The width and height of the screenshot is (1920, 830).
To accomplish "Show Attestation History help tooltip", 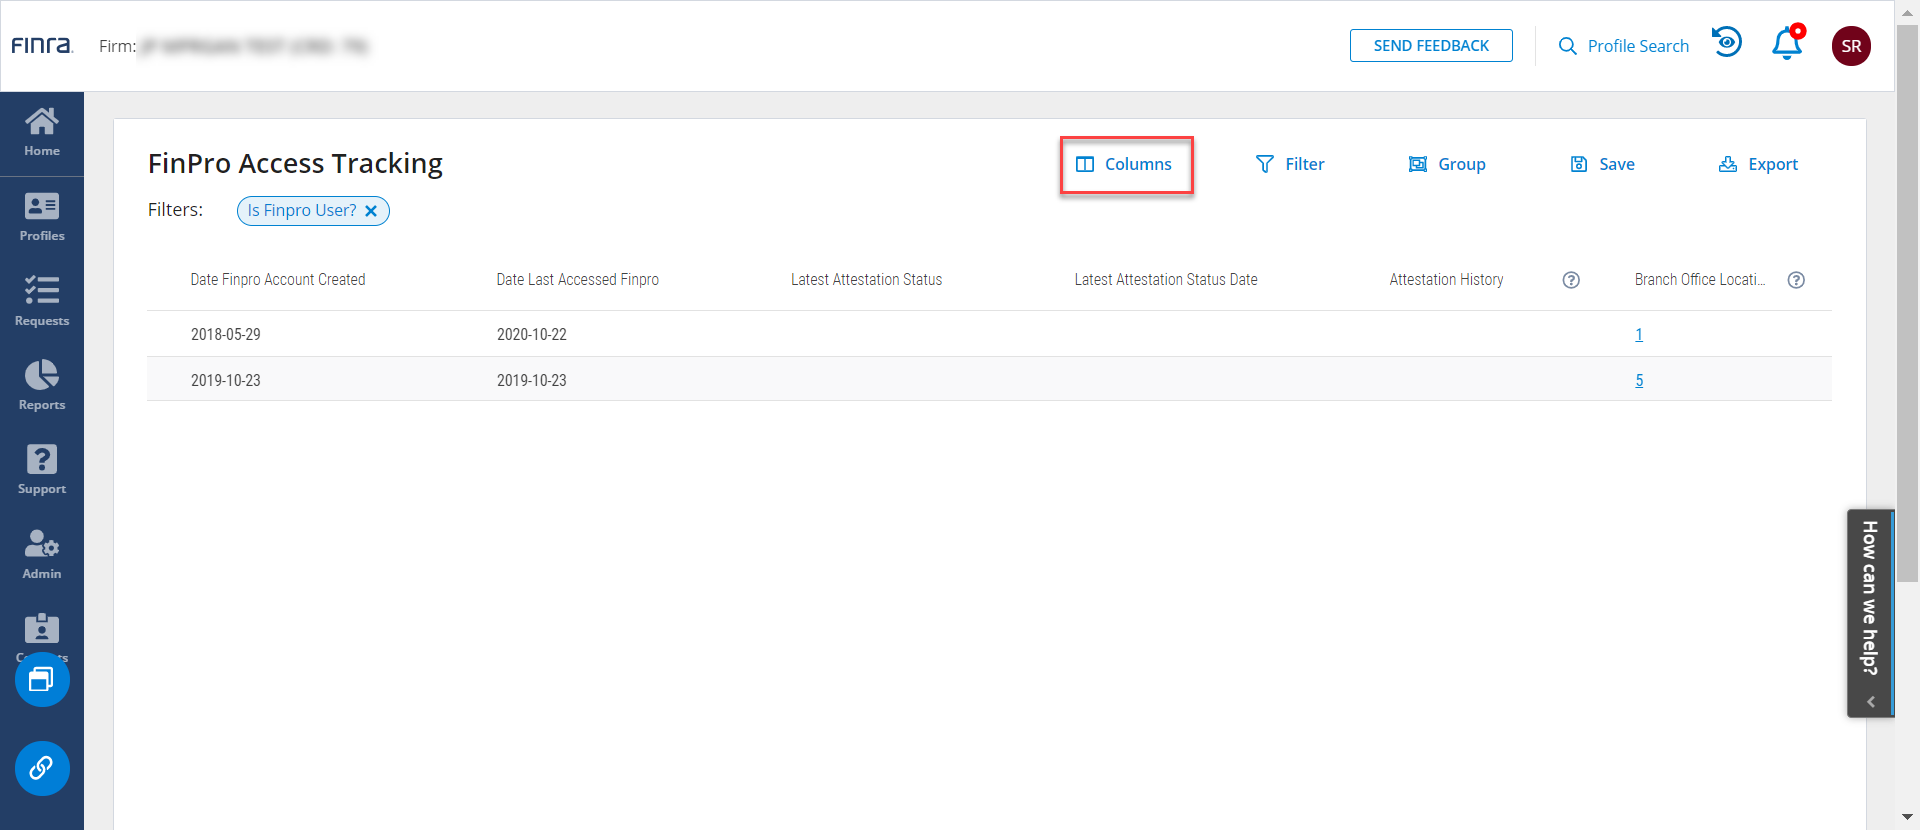I will pos(1571,280).
